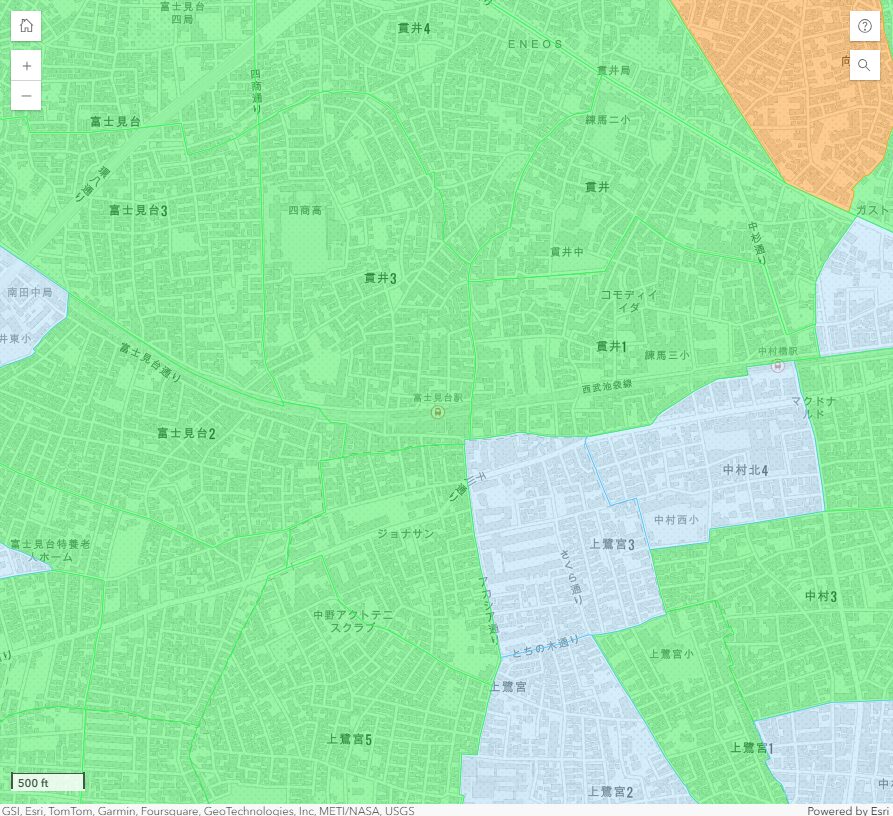Viewport: 893px width, 816px height.
Task: Zoom in with the plus button
Action: pyautogui.click(x=26, y=65)
